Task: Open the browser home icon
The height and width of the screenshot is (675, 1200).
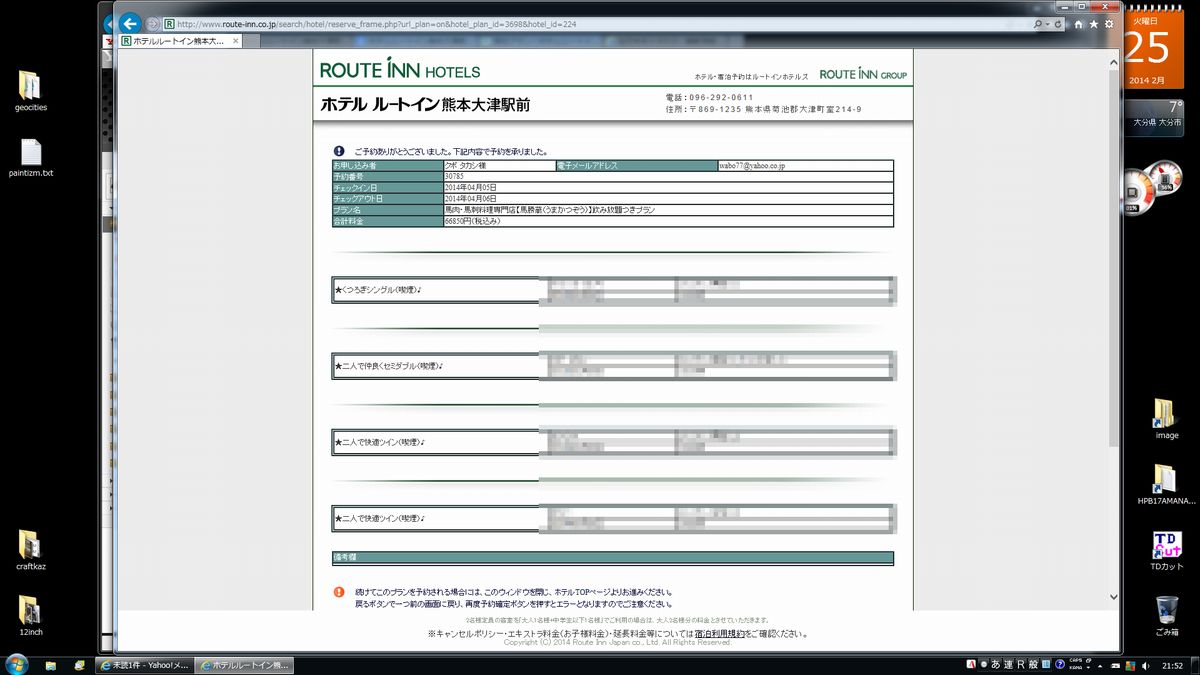Action: 1079,23
